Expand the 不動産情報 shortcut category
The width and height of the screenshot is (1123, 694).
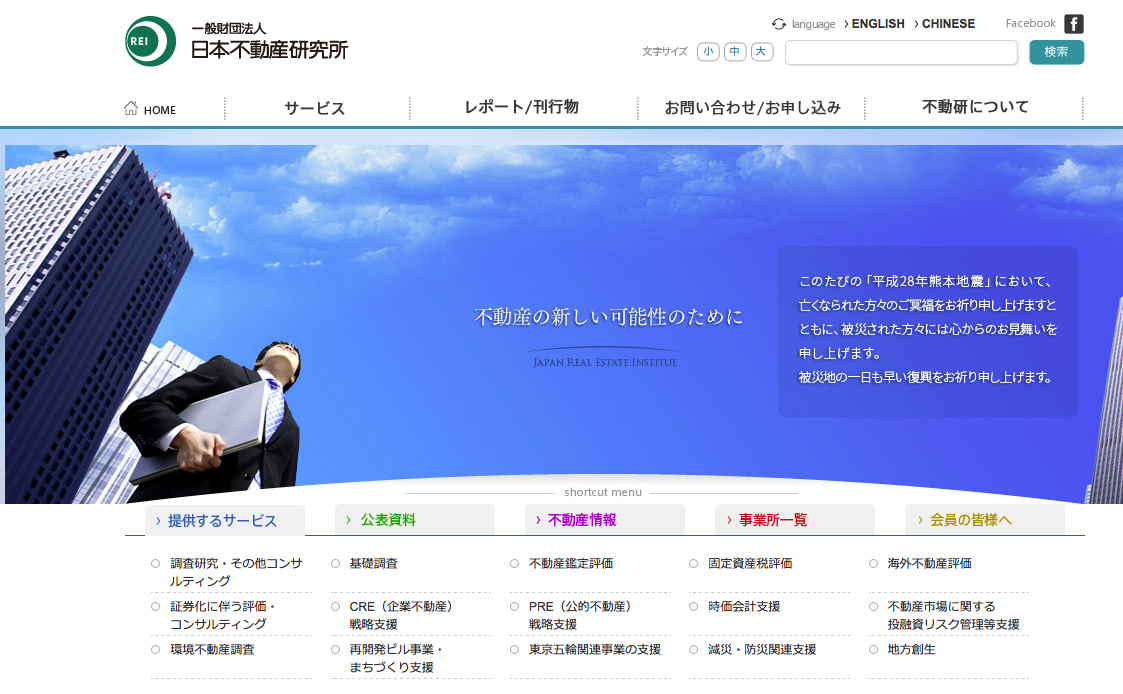584,519
